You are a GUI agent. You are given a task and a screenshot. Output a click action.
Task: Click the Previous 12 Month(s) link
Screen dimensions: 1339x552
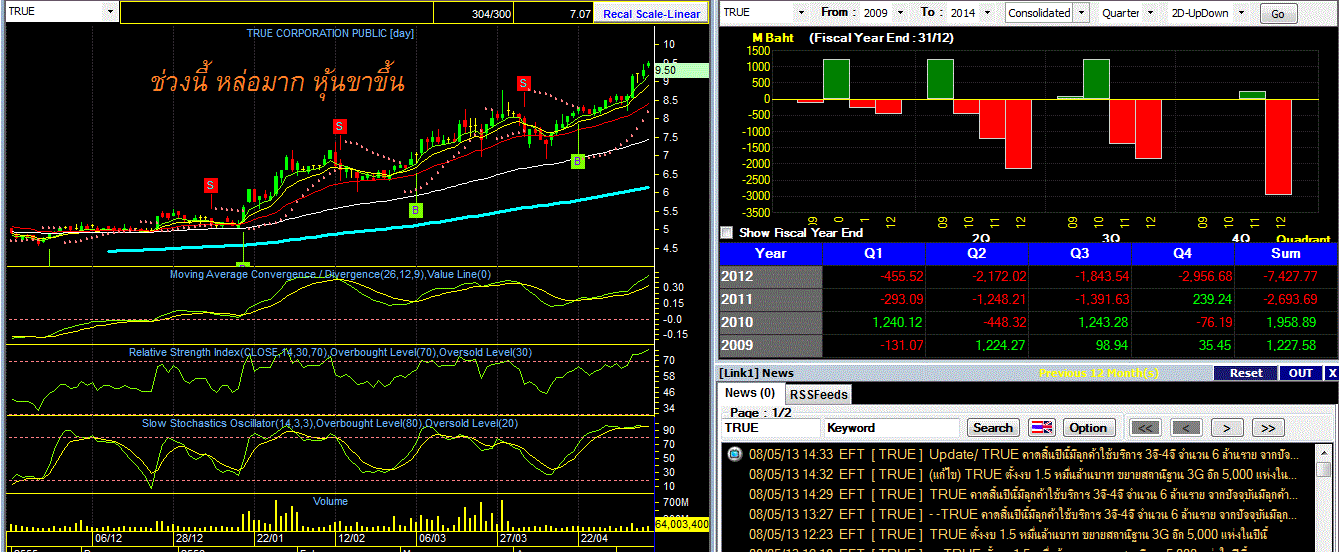click(x=1099, y=373)
